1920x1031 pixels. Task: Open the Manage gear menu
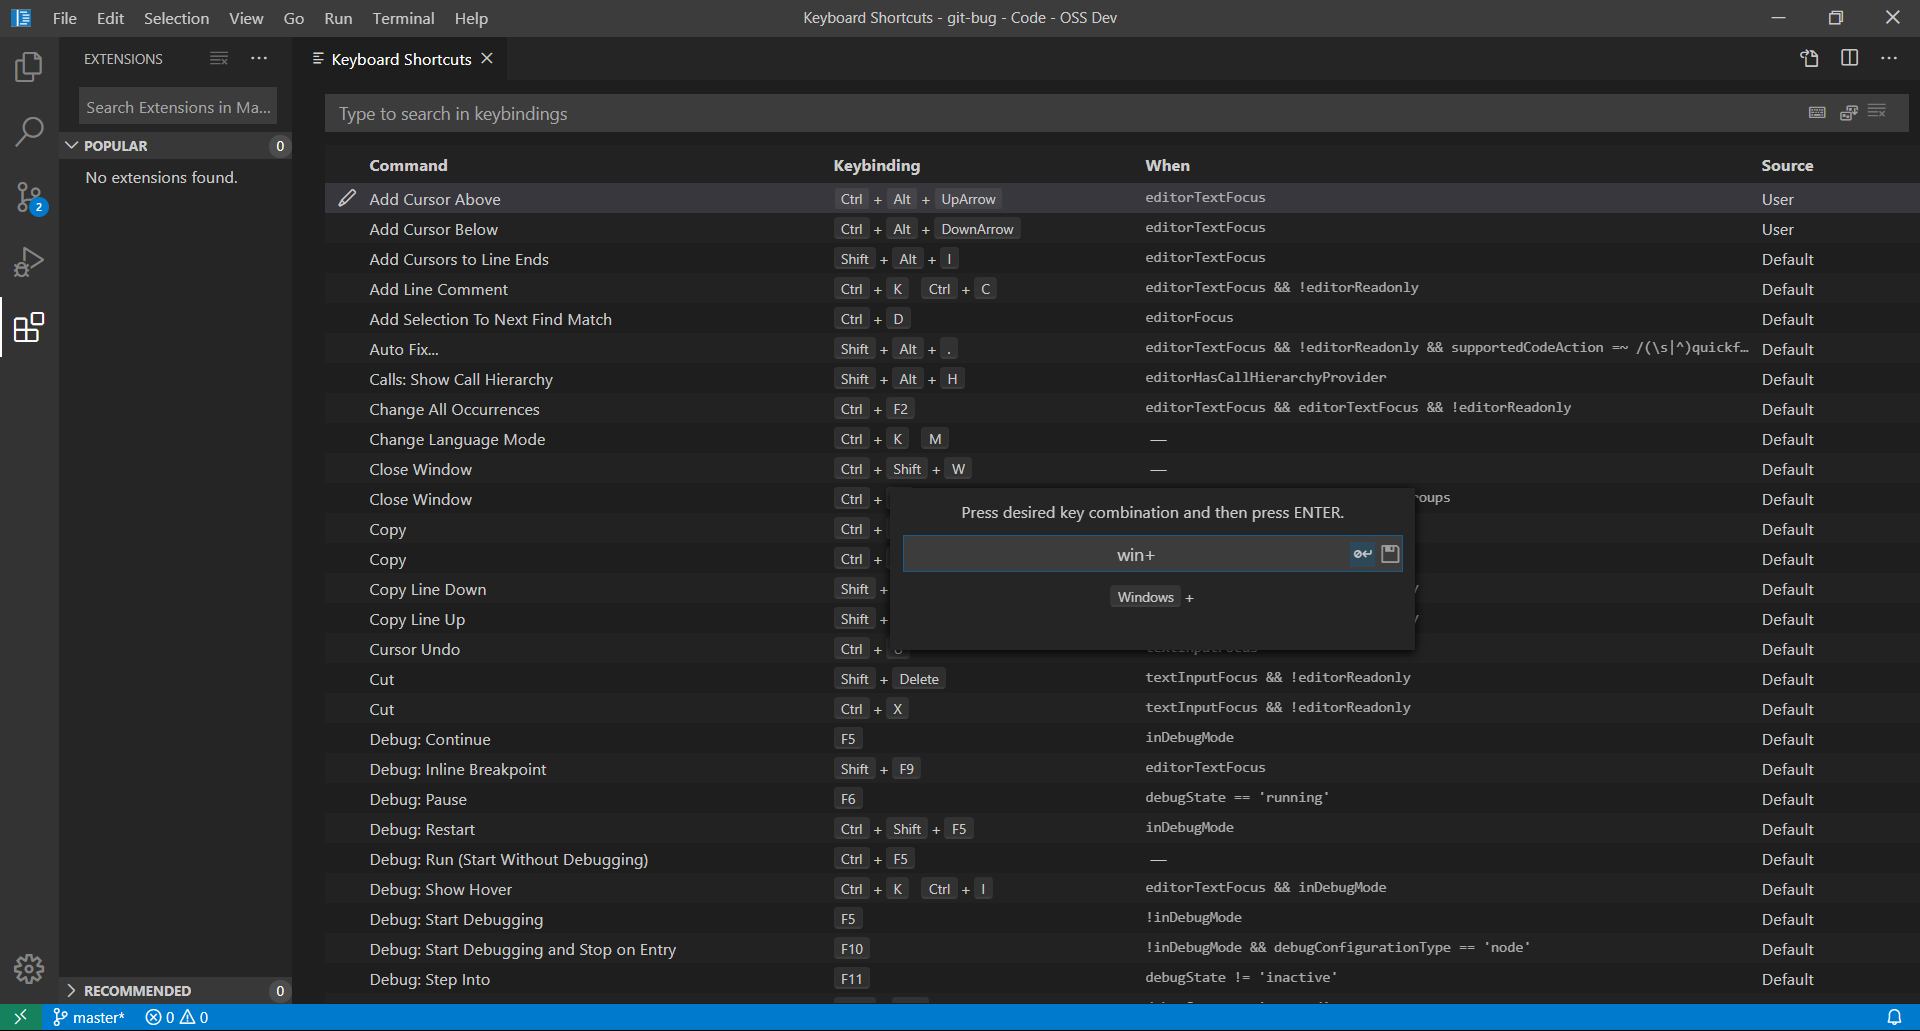(x=29, y=968)
